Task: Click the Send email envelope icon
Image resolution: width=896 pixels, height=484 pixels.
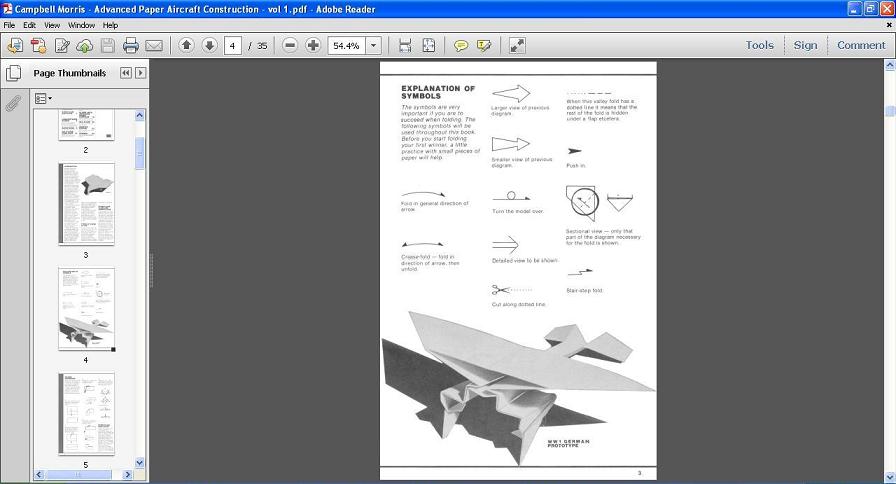Action: click(154, 45)
